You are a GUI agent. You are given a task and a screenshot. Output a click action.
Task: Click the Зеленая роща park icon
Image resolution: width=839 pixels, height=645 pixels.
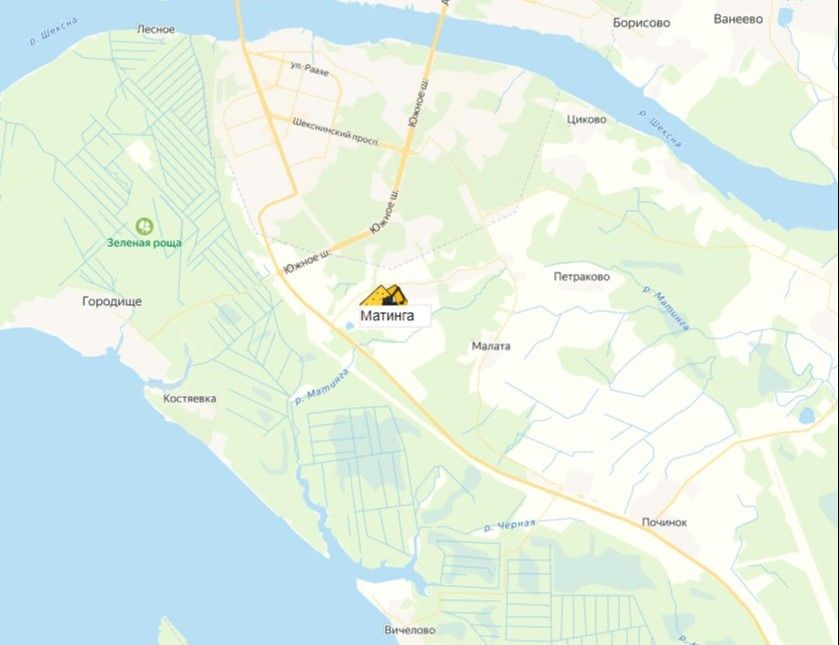click(144, 226)
